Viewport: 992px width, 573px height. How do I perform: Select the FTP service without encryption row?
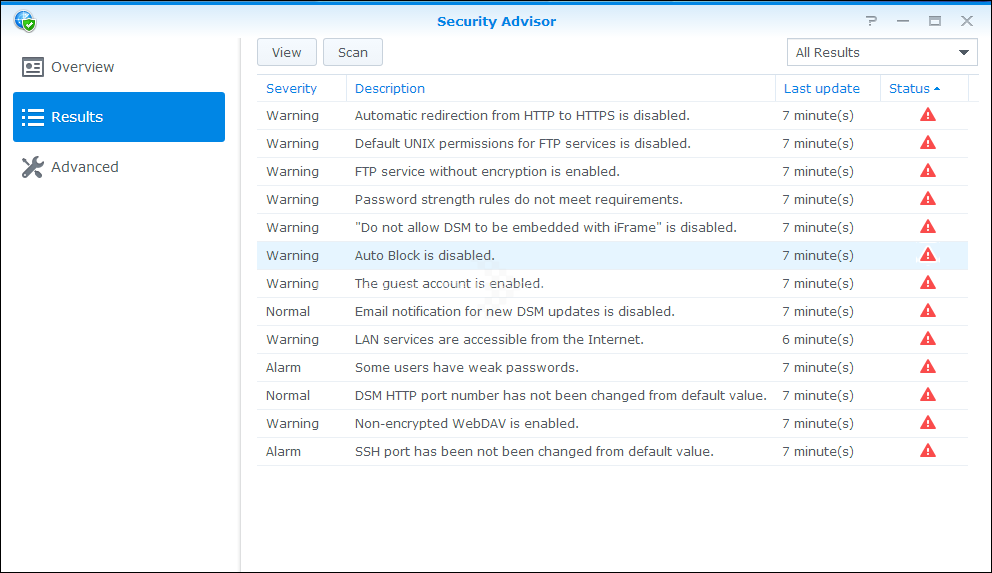tap(487, 171)
